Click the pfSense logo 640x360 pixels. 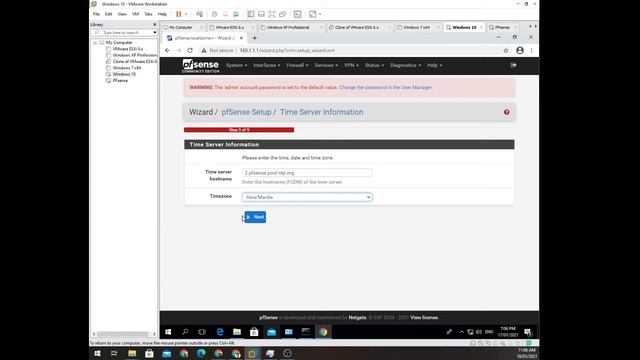click(x=200, y=66)
